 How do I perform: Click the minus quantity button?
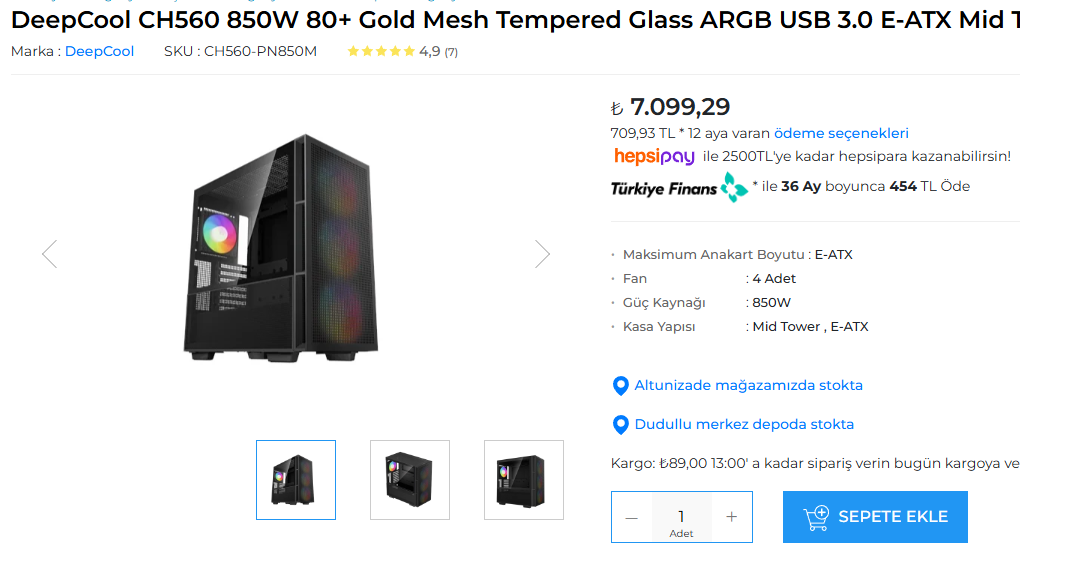tap(631, 517)
